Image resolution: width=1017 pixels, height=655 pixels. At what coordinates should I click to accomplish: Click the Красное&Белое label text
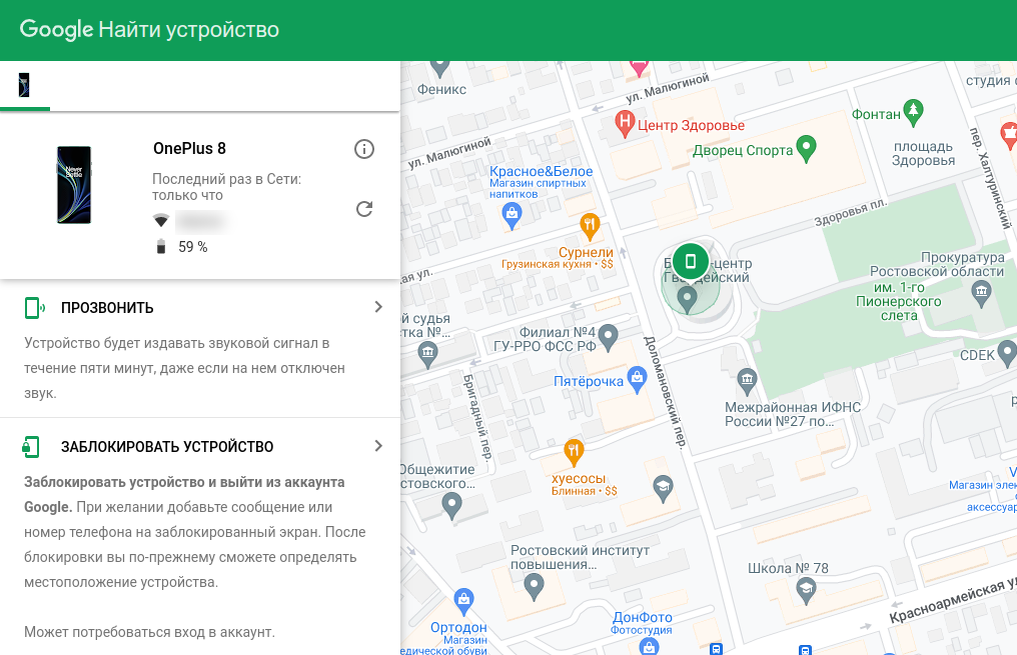point(541,171)
